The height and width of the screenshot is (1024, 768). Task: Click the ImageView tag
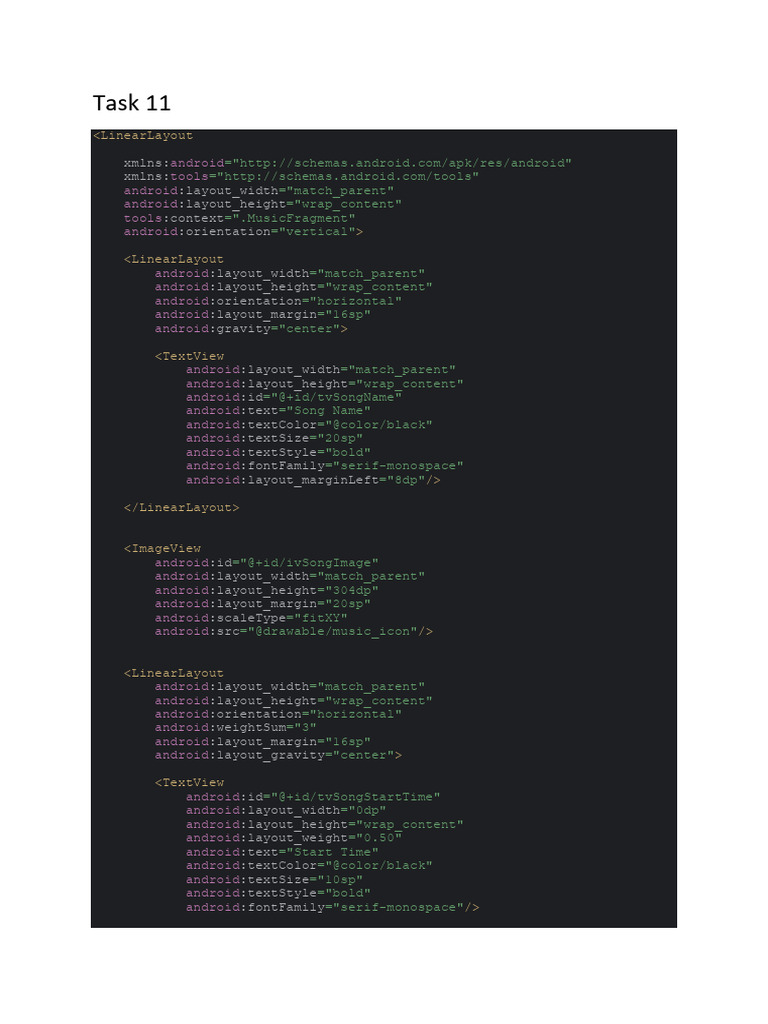pos(163,549)
